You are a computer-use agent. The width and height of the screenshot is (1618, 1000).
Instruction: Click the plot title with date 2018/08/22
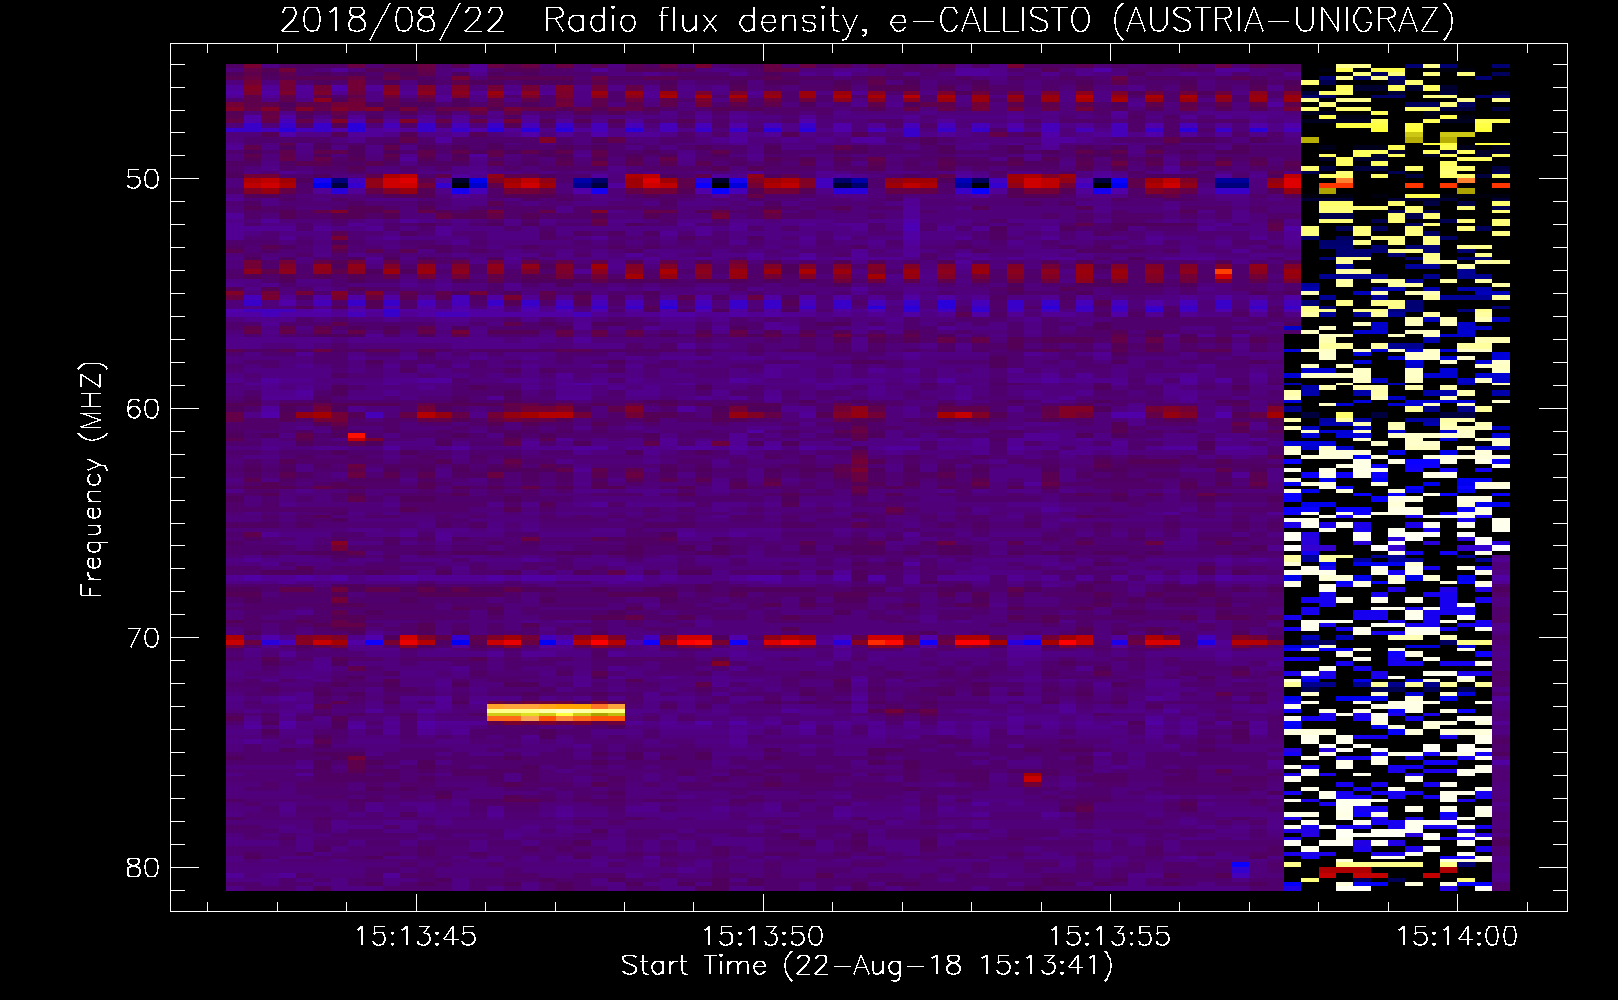pos(867,20)
